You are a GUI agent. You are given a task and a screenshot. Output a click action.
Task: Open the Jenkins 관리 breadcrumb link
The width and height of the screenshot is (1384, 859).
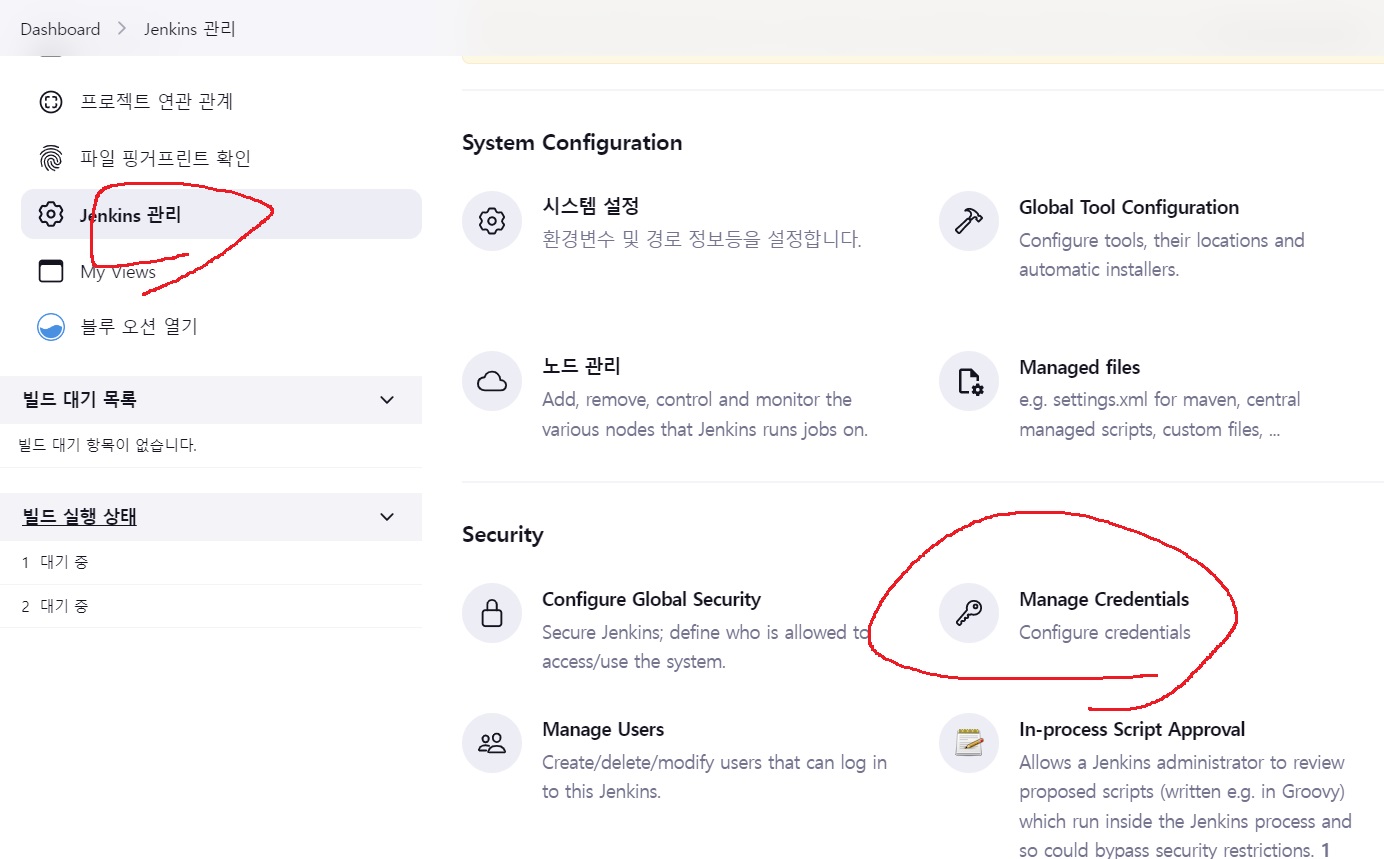tap(190, 29)
